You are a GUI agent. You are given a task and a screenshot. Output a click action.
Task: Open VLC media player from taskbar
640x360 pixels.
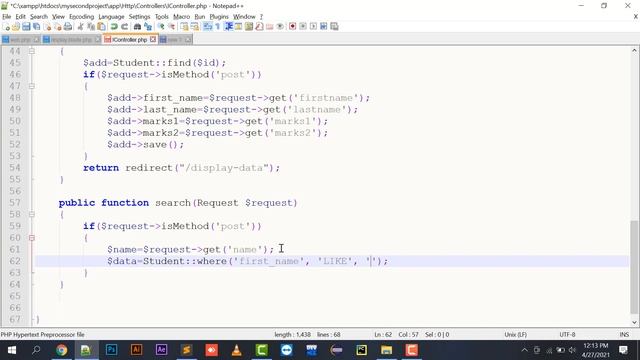click(236, 350)
